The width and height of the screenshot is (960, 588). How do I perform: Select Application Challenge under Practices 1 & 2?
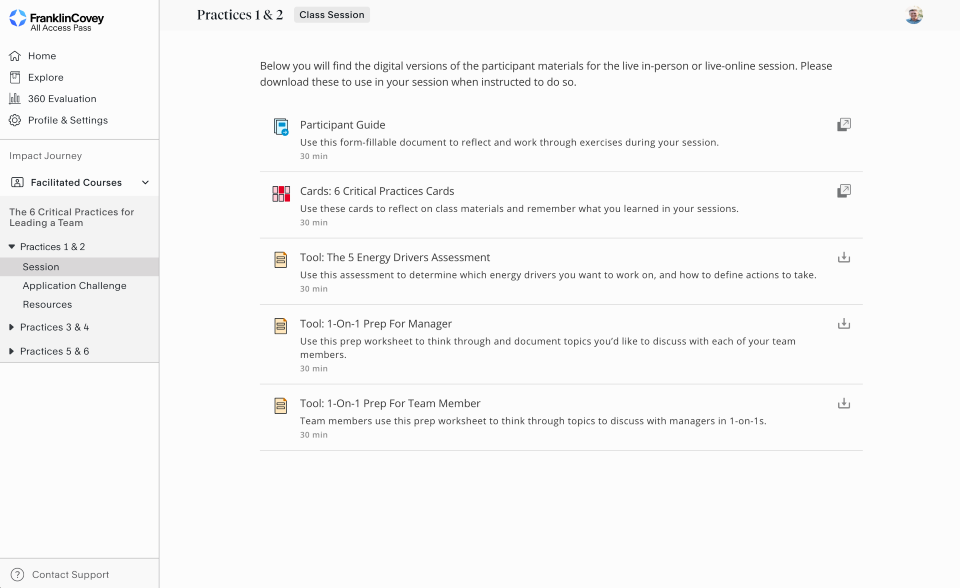tap(74, 286)
